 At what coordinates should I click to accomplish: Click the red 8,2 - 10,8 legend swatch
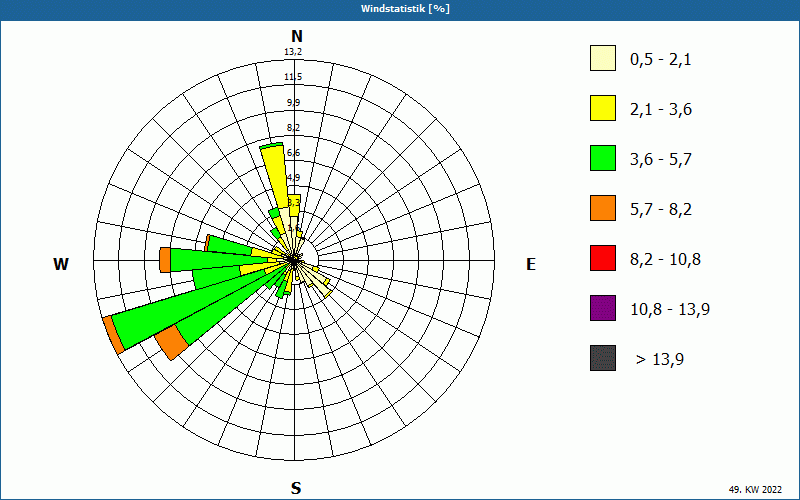tap(603, 258)
